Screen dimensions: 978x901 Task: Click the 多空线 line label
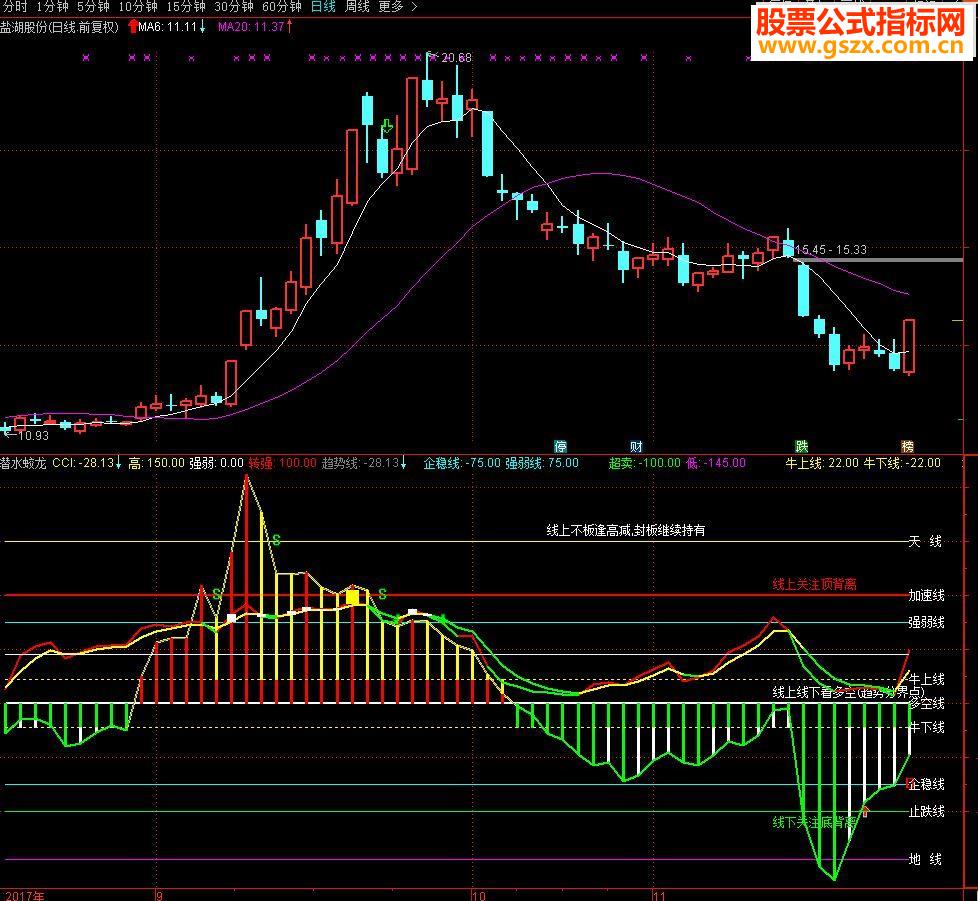926,703
